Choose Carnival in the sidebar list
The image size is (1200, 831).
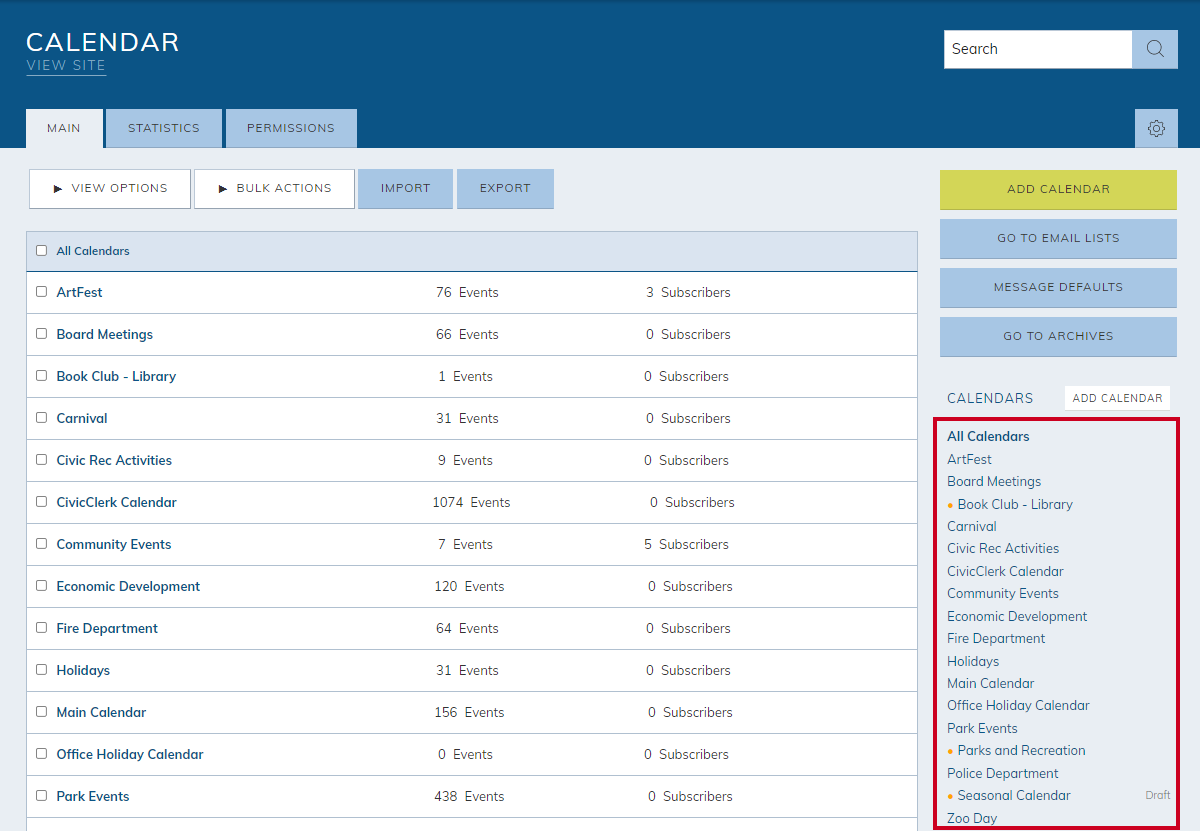[x=972, y=526]
